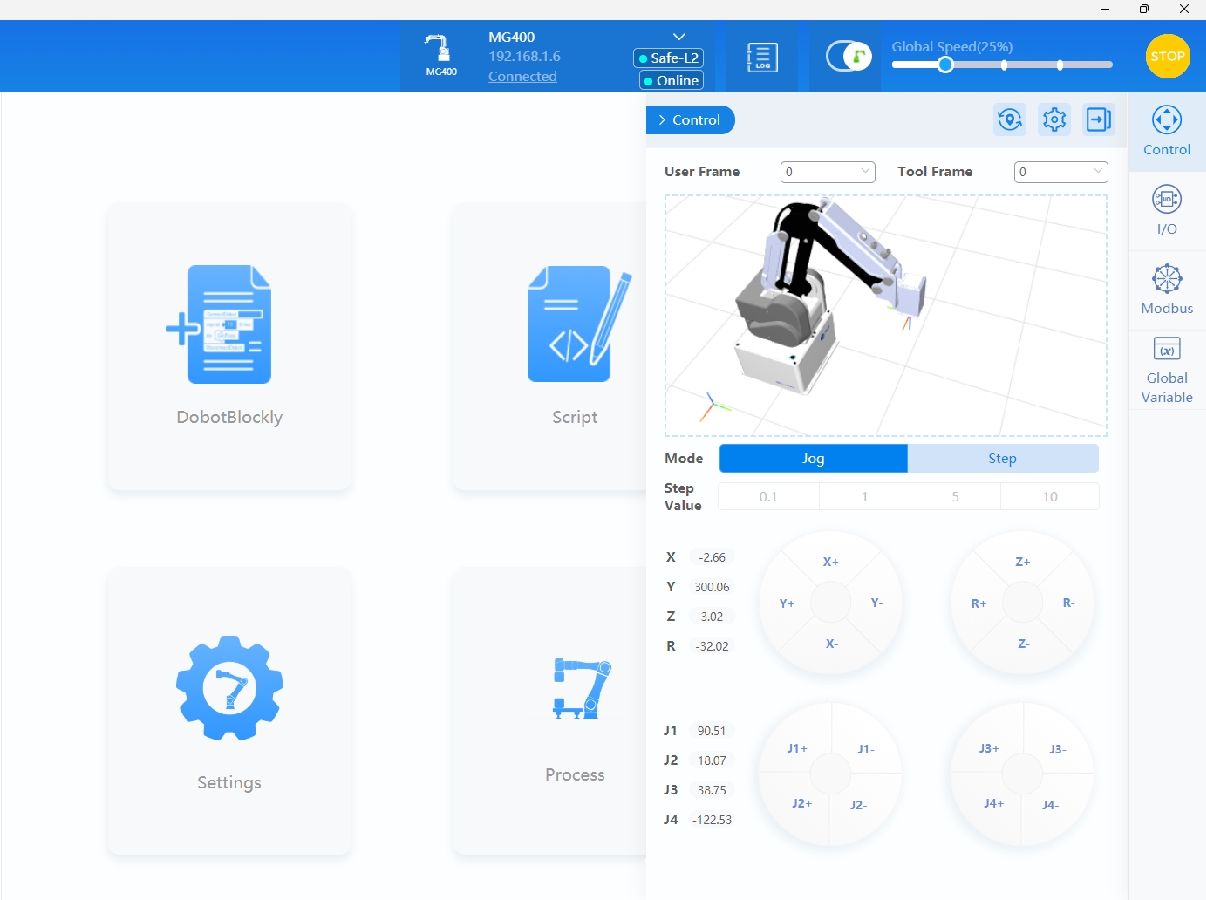The height and width of the screenshot is (900, 1206).
Task: Jog the Z+ direction button
Action: (x=1022, y=561)
